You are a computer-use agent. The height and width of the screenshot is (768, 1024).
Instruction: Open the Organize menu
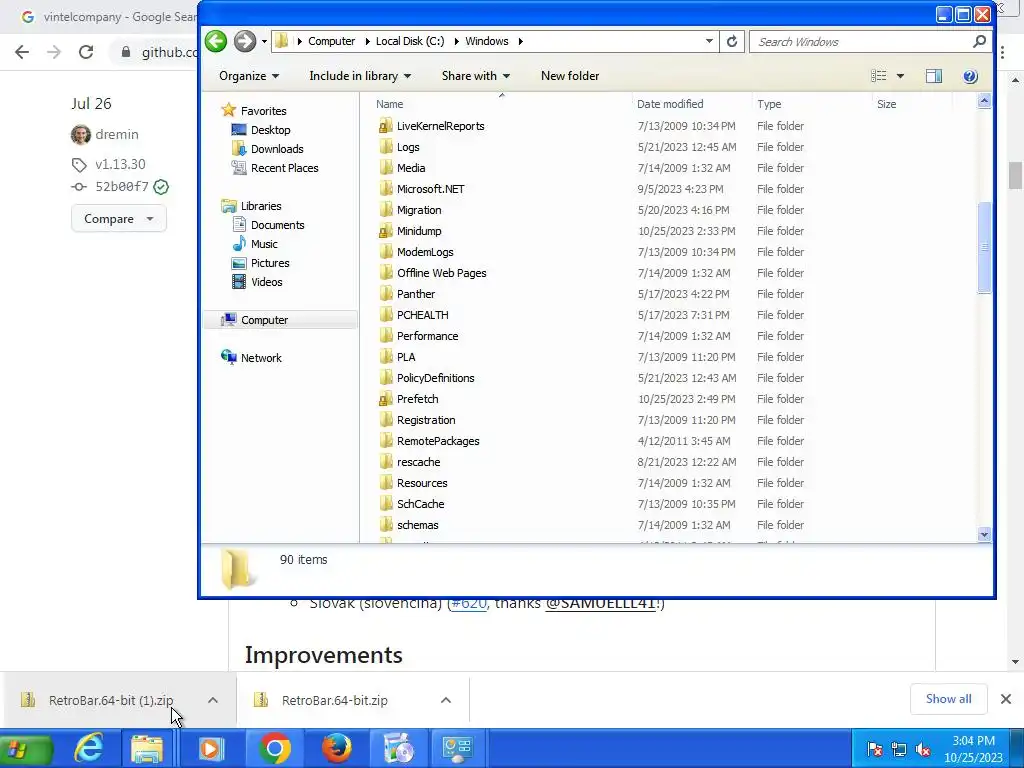tap(249, 76)
